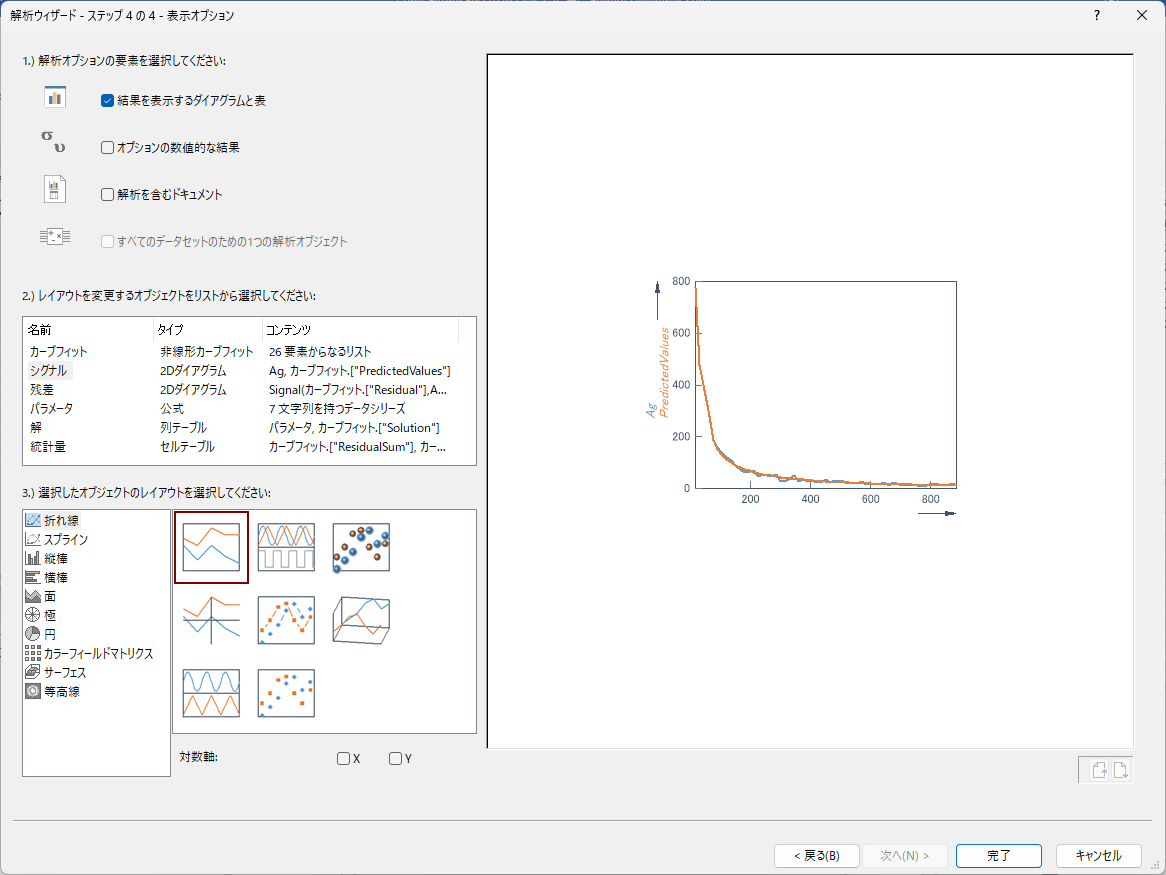Pick the sine over triangle wave layout
This screenshot has height=875, width=1166.
(211, 693)
